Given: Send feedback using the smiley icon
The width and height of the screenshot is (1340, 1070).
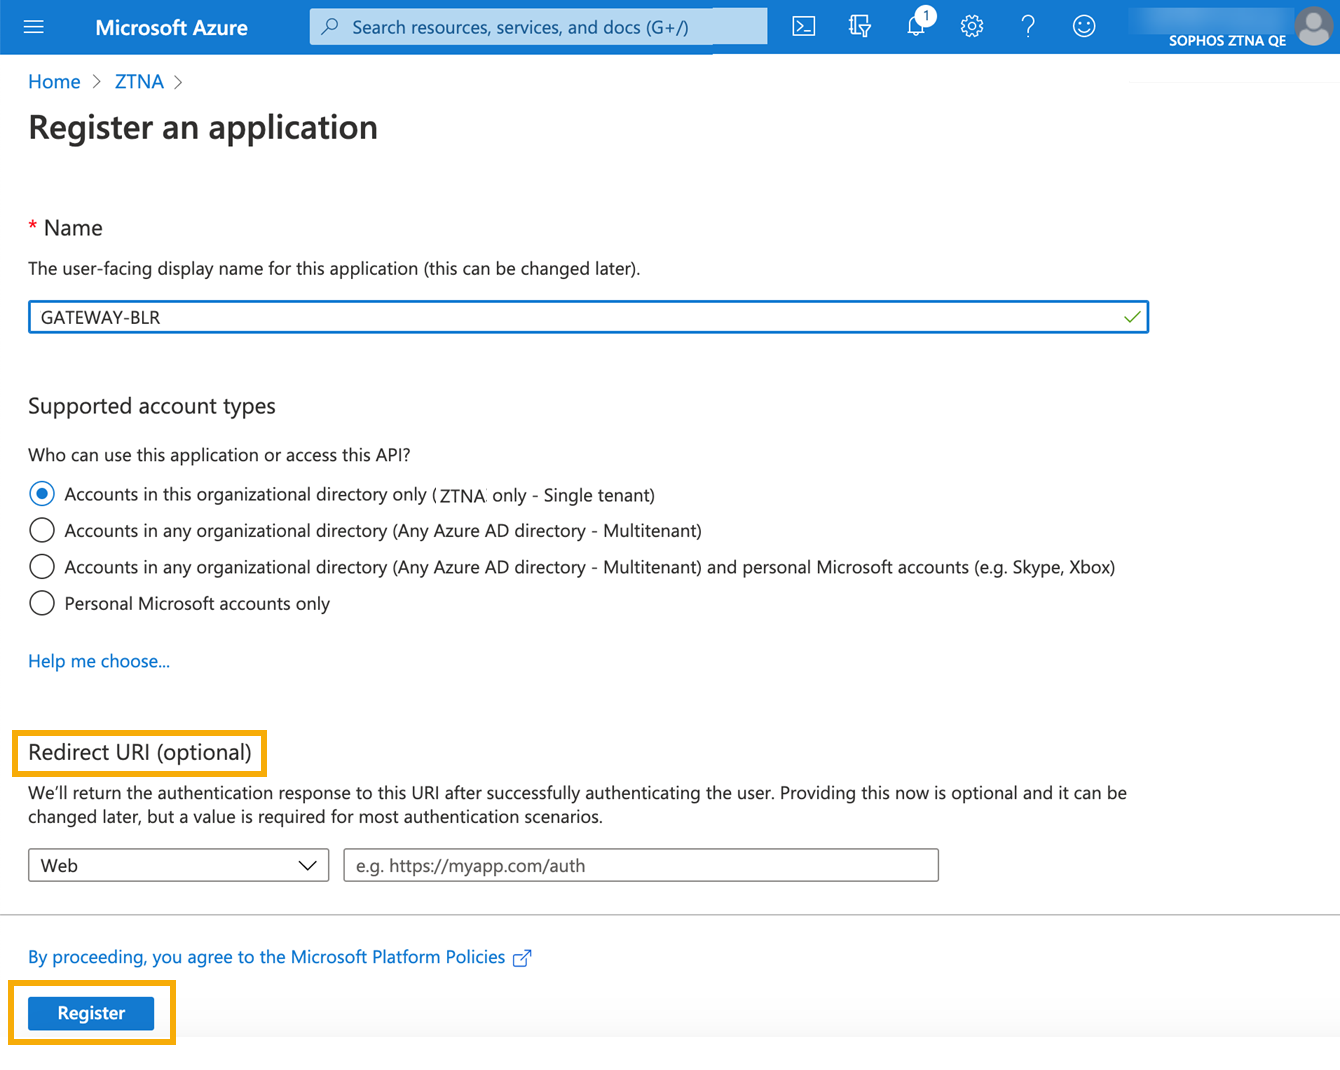Looking at the screenshot, I should 1083,27.
